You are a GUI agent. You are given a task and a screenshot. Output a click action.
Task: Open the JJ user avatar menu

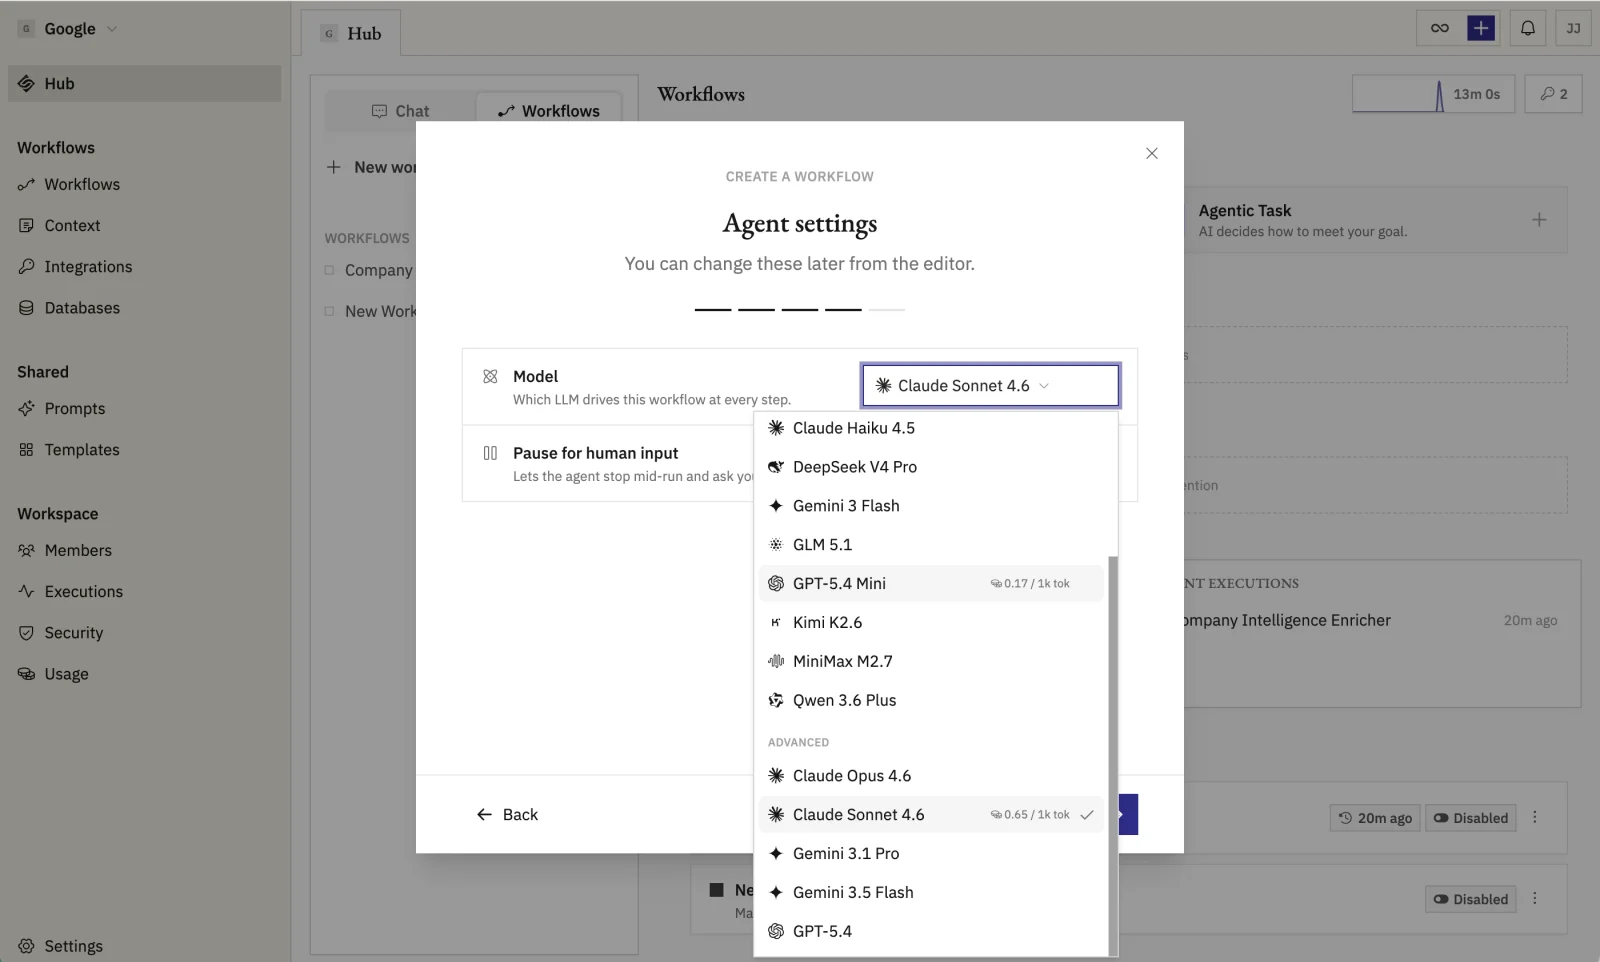(x=1573, y=28)
